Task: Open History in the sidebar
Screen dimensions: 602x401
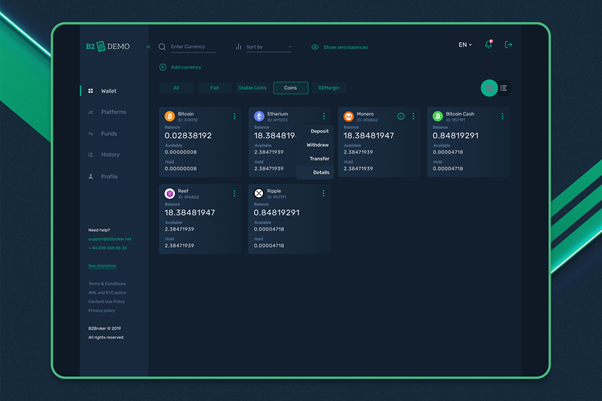Action: 110,155
